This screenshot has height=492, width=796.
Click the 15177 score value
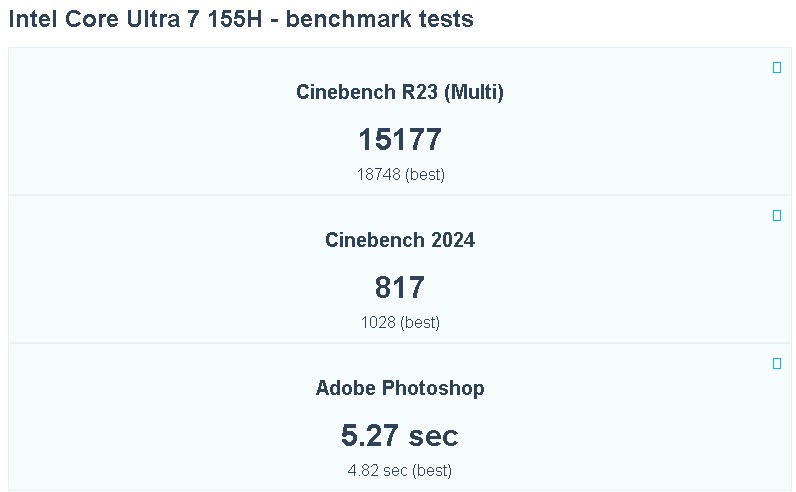(x=400, y=140)
